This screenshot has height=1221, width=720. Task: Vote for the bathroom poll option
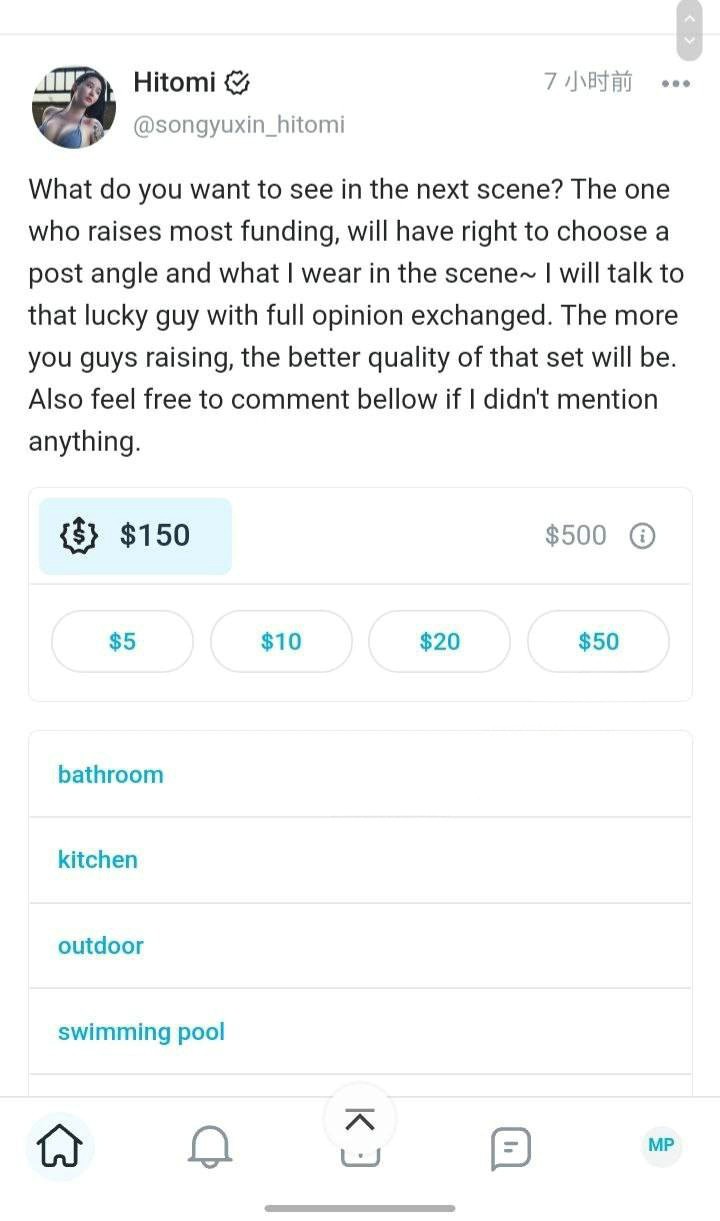click(110, 775)
